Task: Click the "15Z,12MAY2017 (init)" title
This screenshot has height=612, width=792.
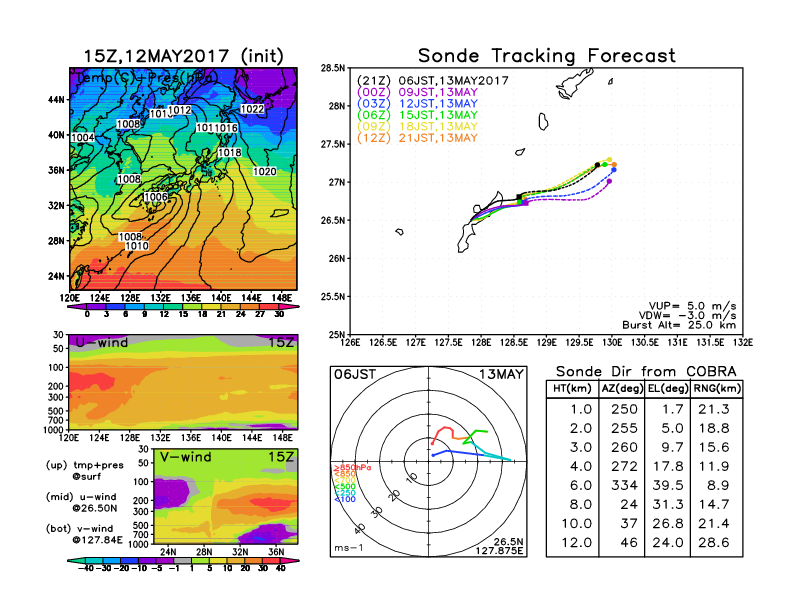Action: pyautogui.click(x=183, y=56)
